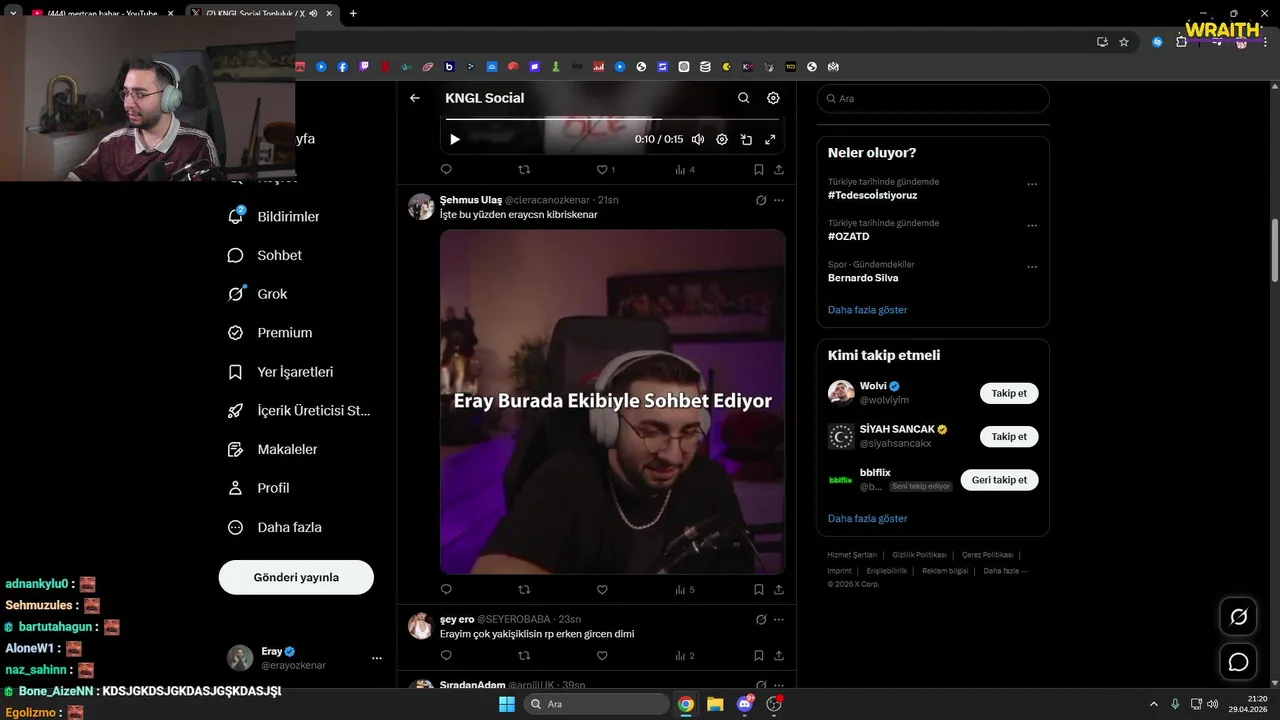The height and width of the screenshot is (720, 1280).
Task: Open Discord from the taskbar
Action: point(745,704)
